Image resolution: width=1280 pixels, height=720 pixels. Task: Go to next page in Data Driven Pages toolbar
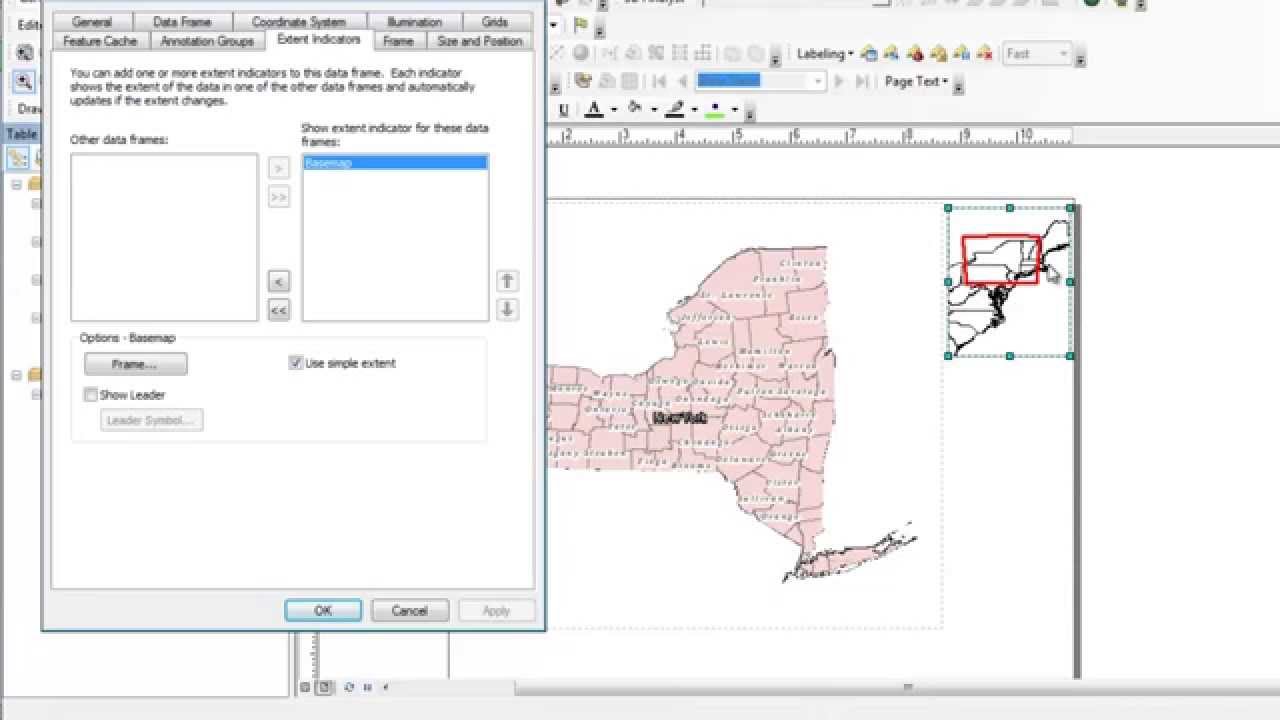point(839,81)
